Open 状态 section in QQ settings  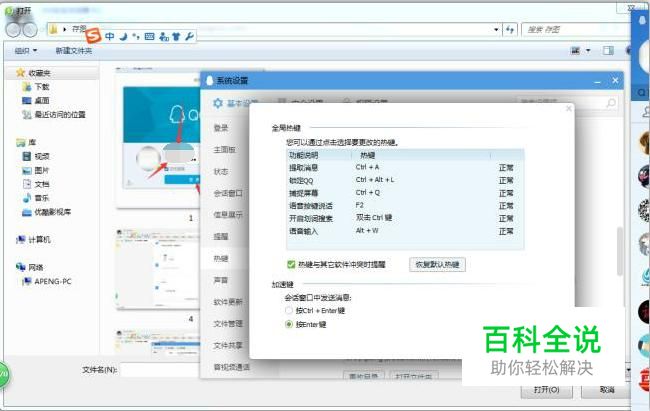[221, 171]
